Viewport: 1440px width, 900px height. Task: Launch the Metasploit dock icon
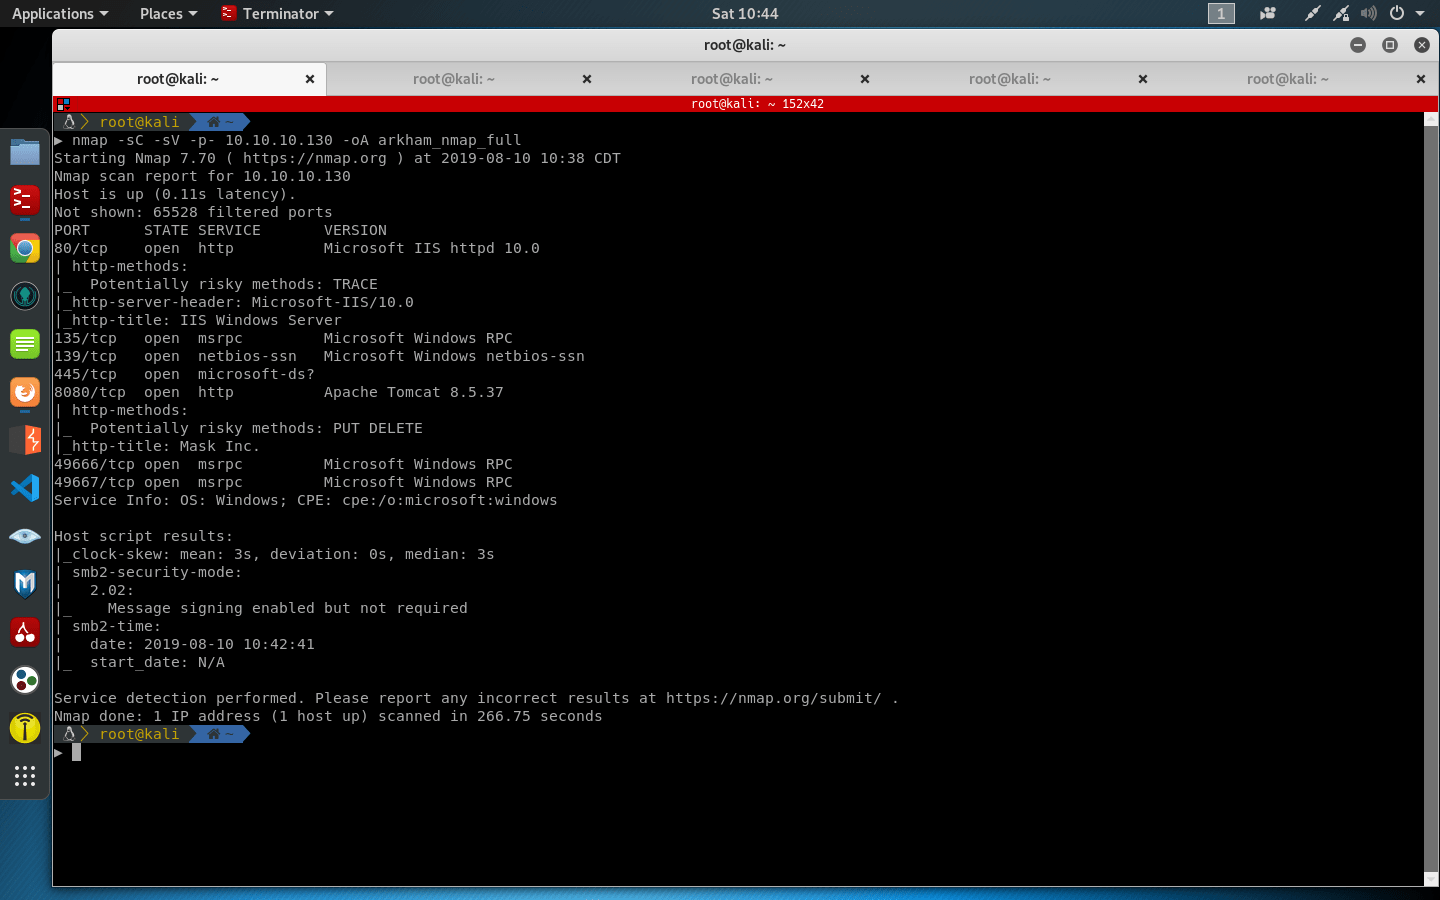[x=25, y=584]
